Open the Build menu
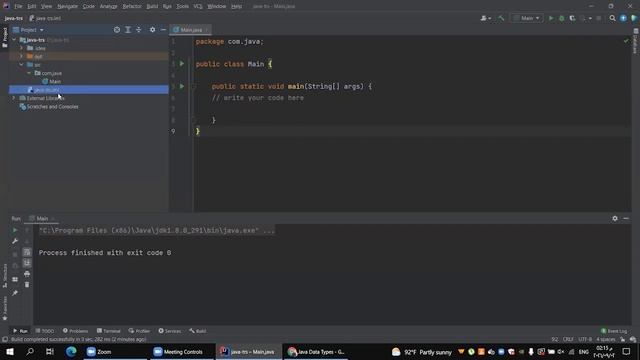This screenshot has height=360, width=640. [x=152, y=6]
